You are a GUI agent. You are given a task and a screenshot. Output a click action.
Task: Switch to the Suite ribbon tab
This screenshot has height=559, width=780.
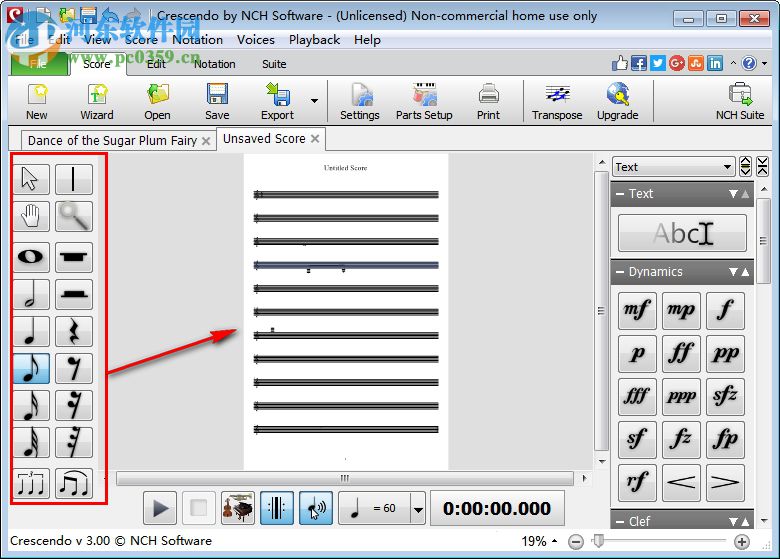point(274,64)
